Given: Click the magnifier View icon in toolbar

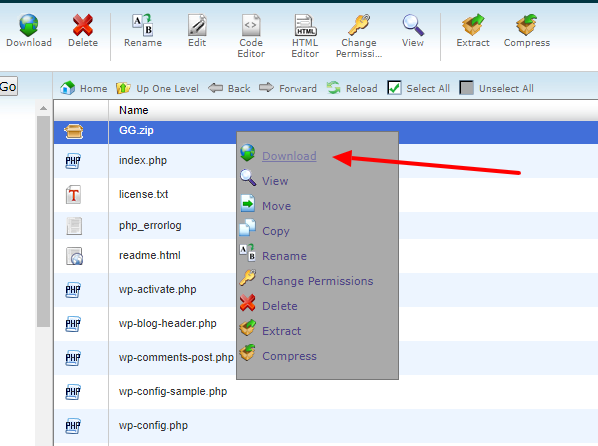Looking at the screenshot, I should pyautogui.click(x=413, y=25).
